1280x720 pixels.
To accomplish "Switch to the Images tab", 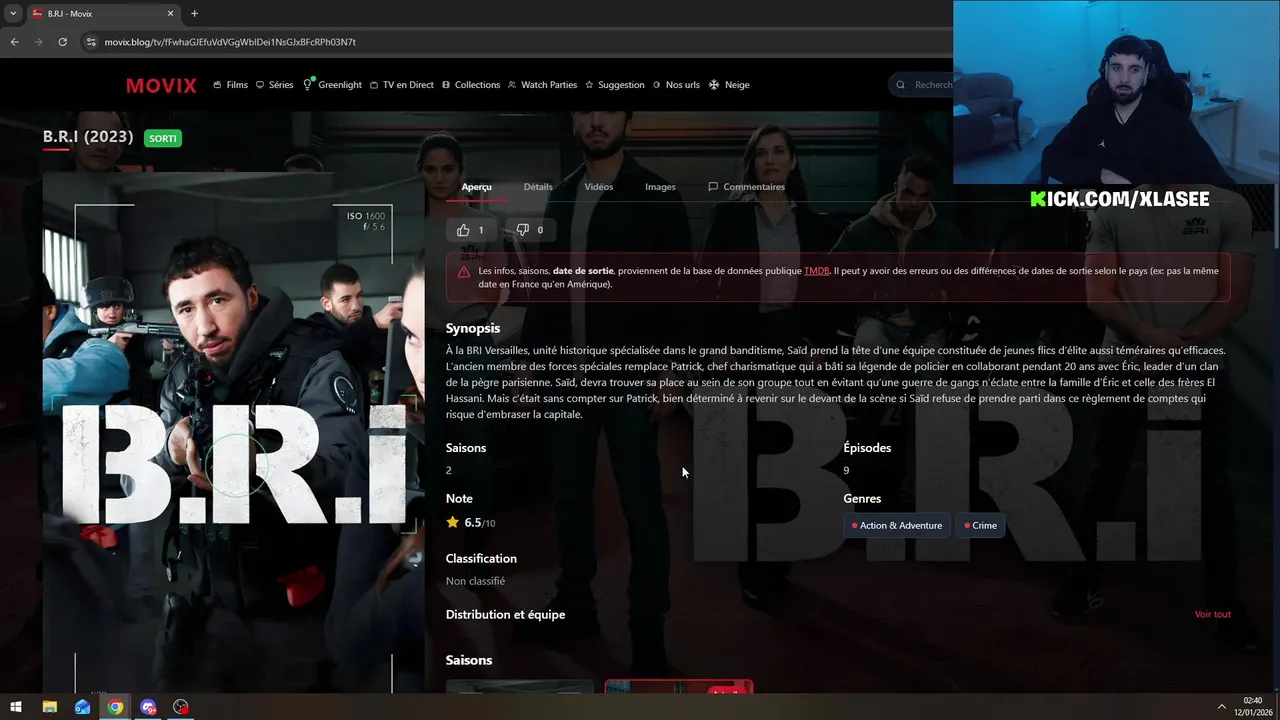I will pos(660,187).
